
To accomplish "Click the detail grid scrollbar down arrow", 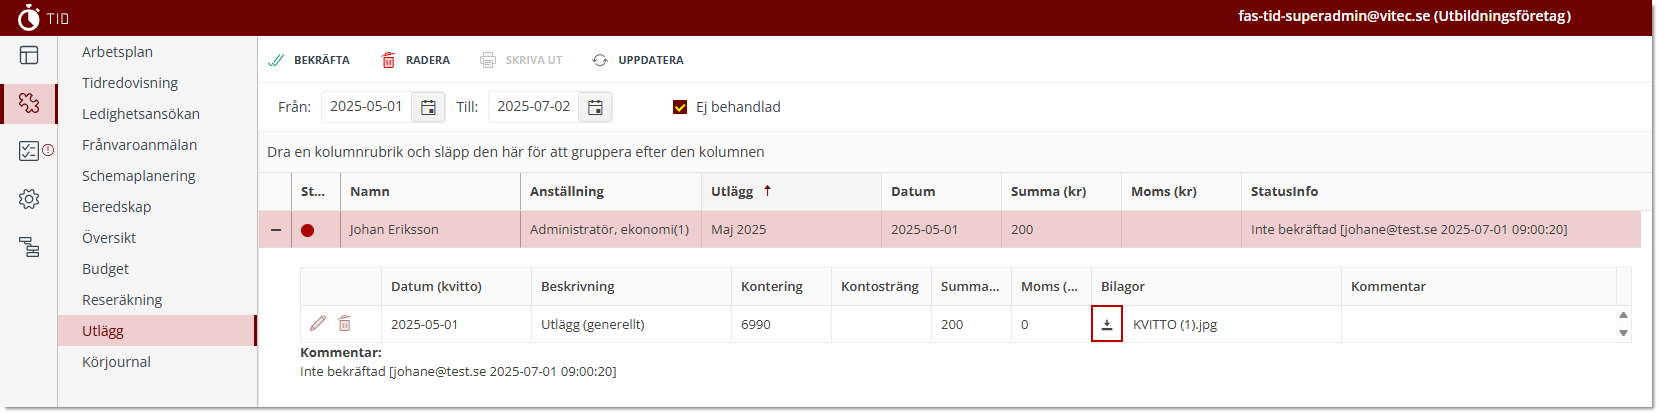I will 1623,333.
